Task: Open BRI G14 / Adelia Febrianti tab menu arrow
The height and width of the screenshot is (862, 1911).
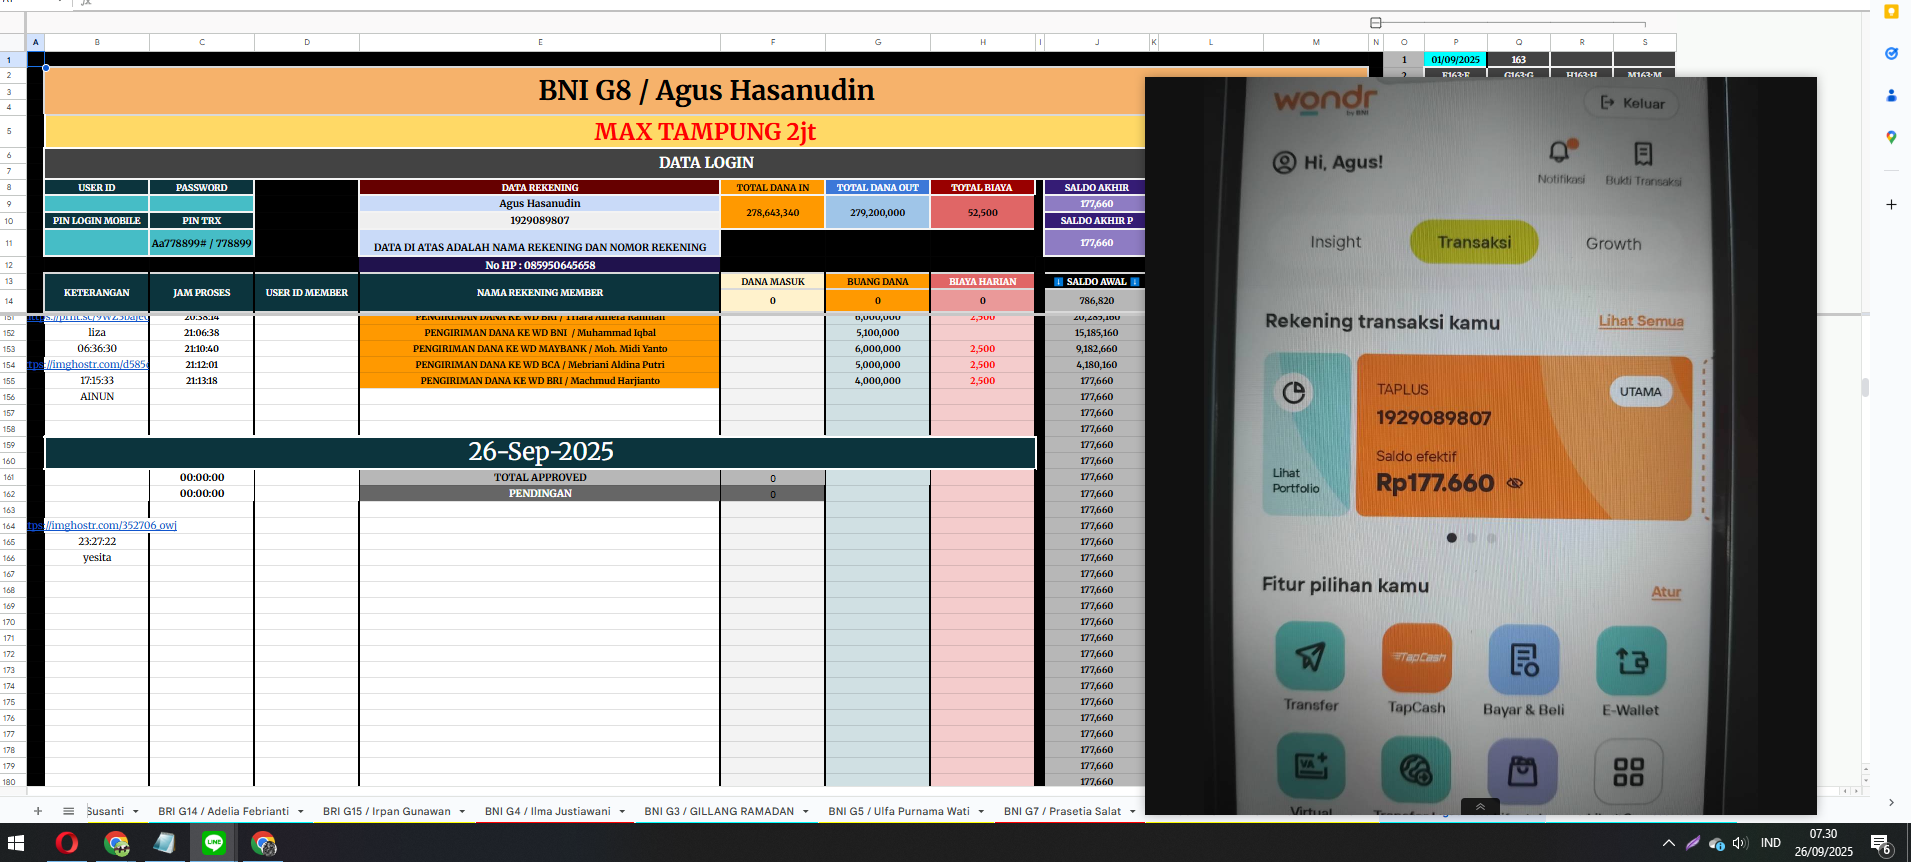Action: click(300, 812)
